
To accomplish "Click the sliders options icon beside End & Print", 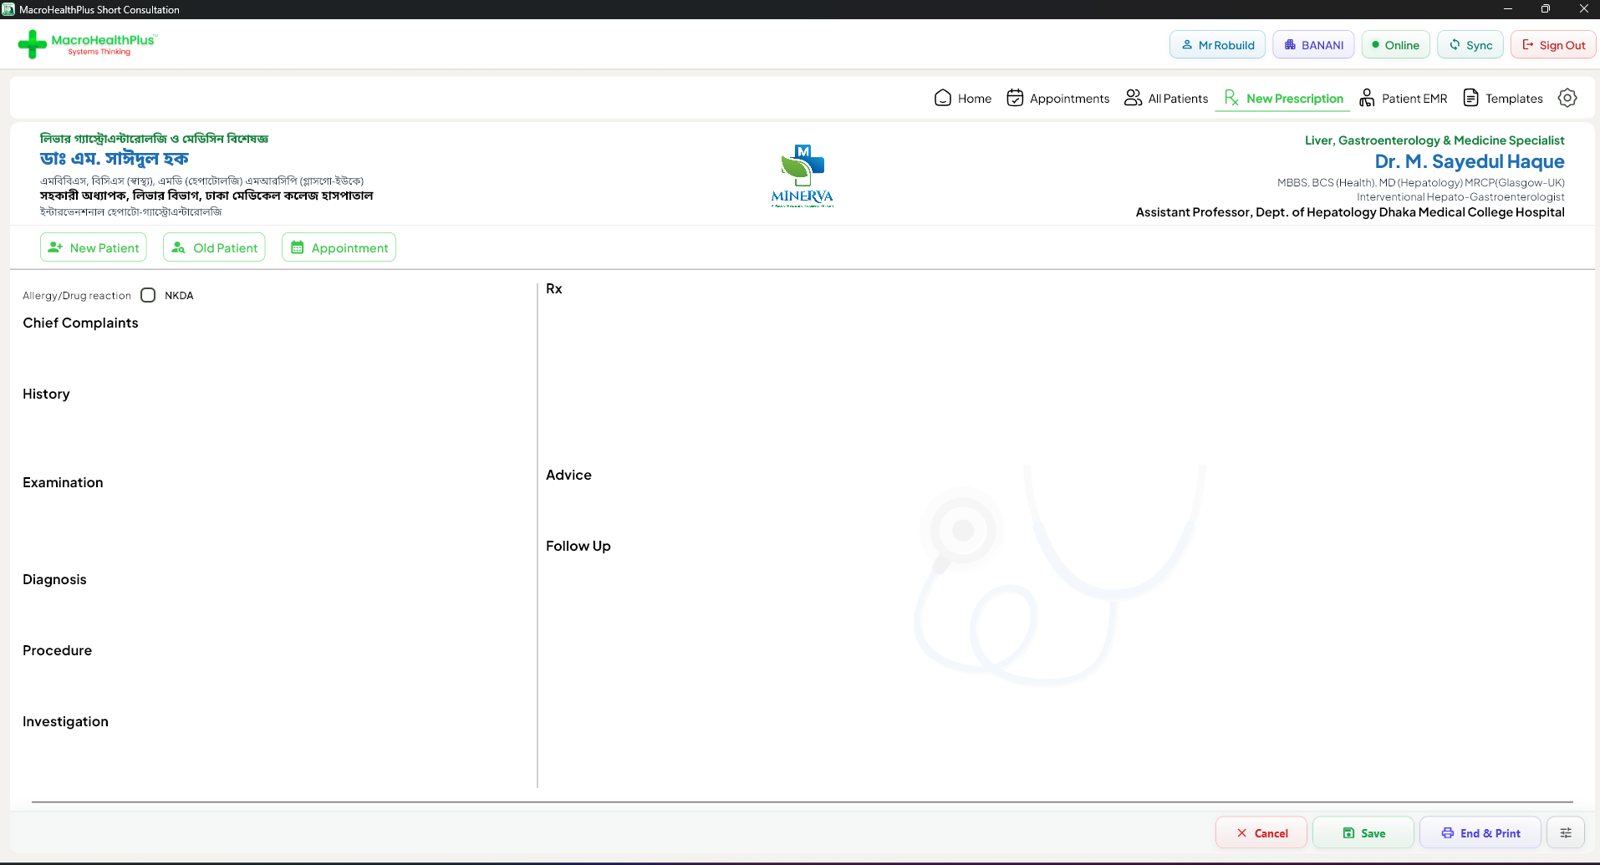I will pyautogui.click(x=1566, y=833).
